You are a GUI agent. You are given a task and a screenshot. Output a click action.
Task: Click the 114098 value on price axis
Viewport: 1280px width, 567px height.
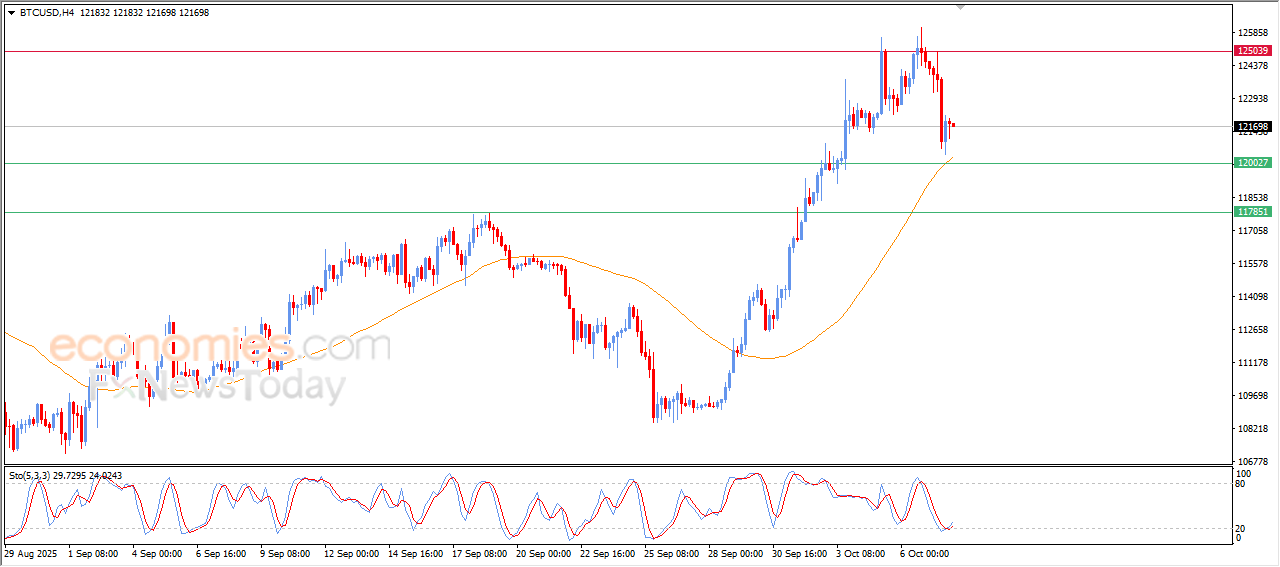(1253, 297)
